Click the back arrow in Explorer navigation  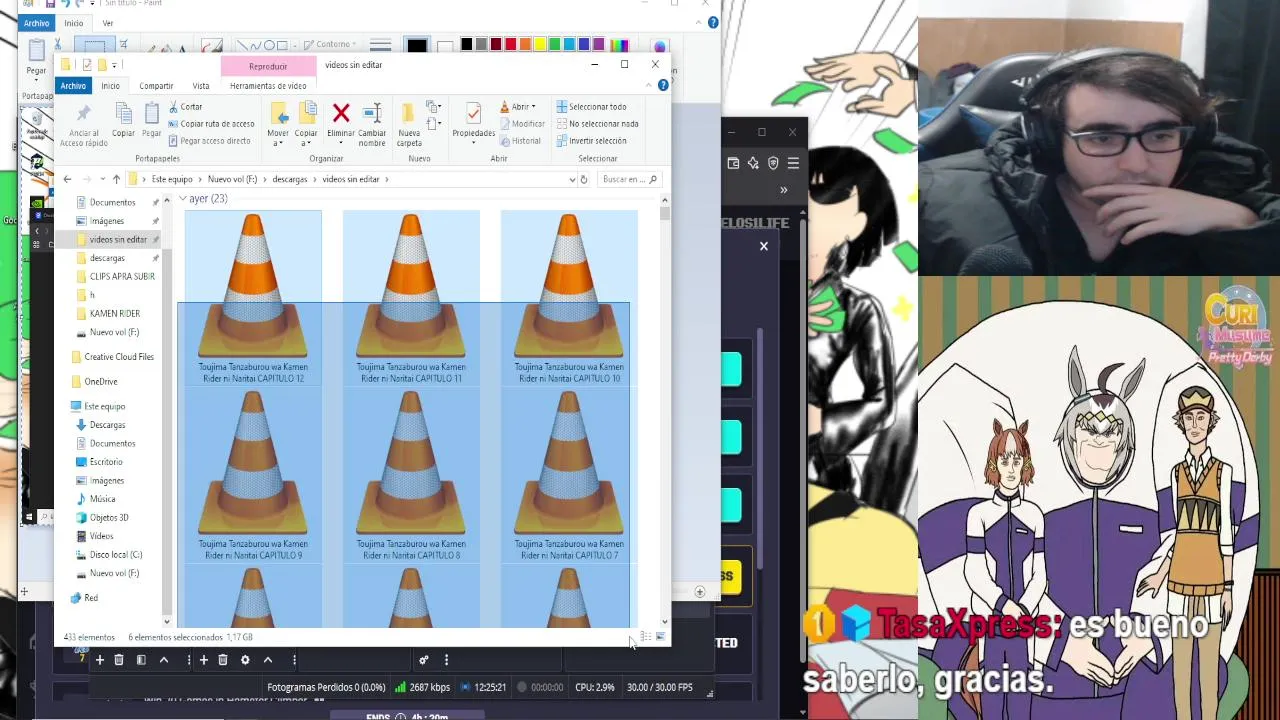[x=67, y=179]
